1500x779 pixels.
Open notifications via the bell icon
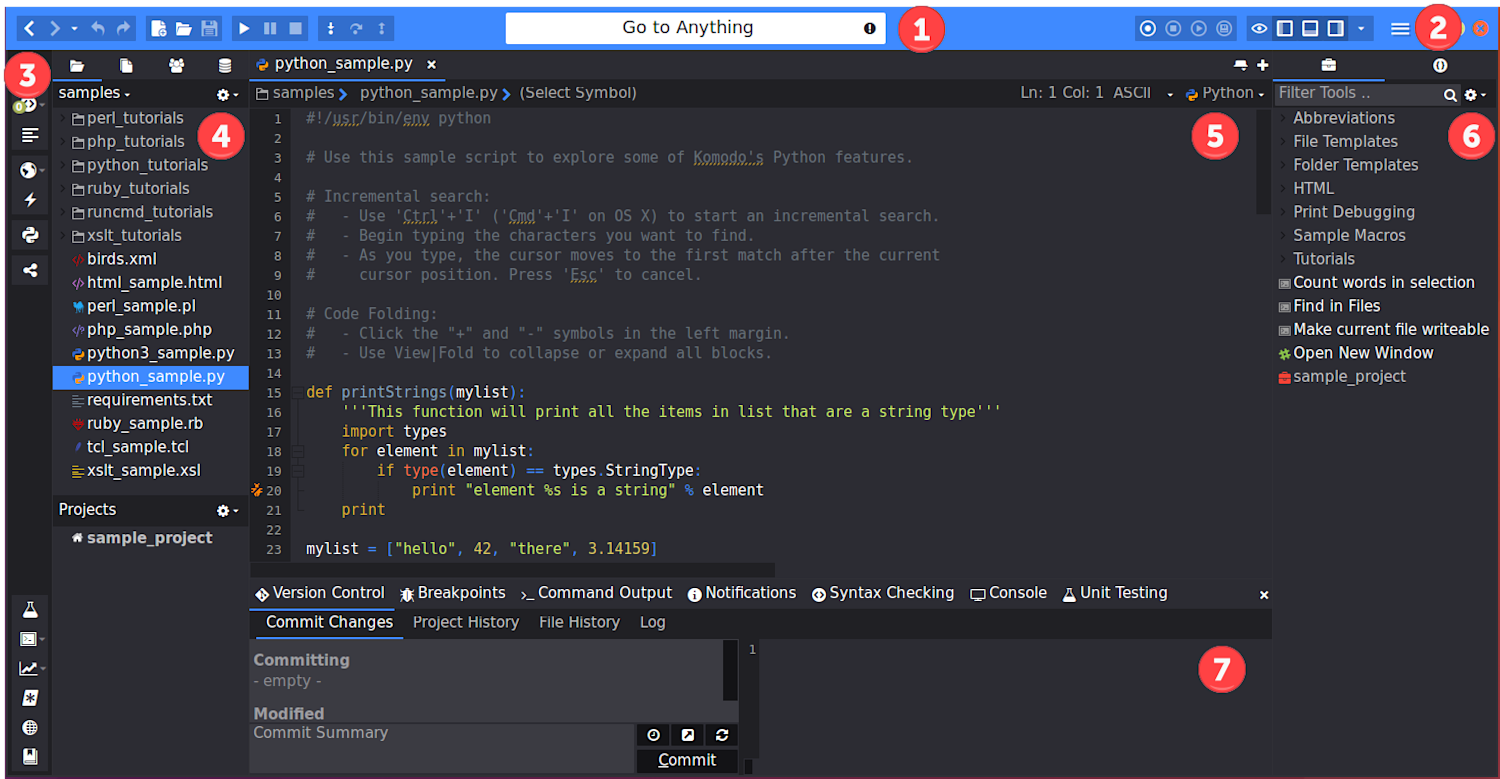(x=1239, y=64)
